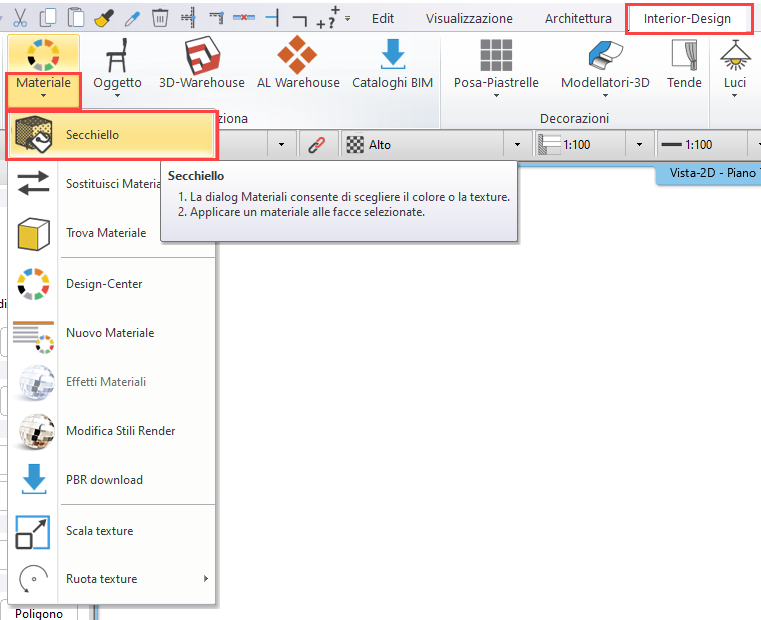Switch to the Visualizzazione tab
761x620 pixels.
(469, 18)
